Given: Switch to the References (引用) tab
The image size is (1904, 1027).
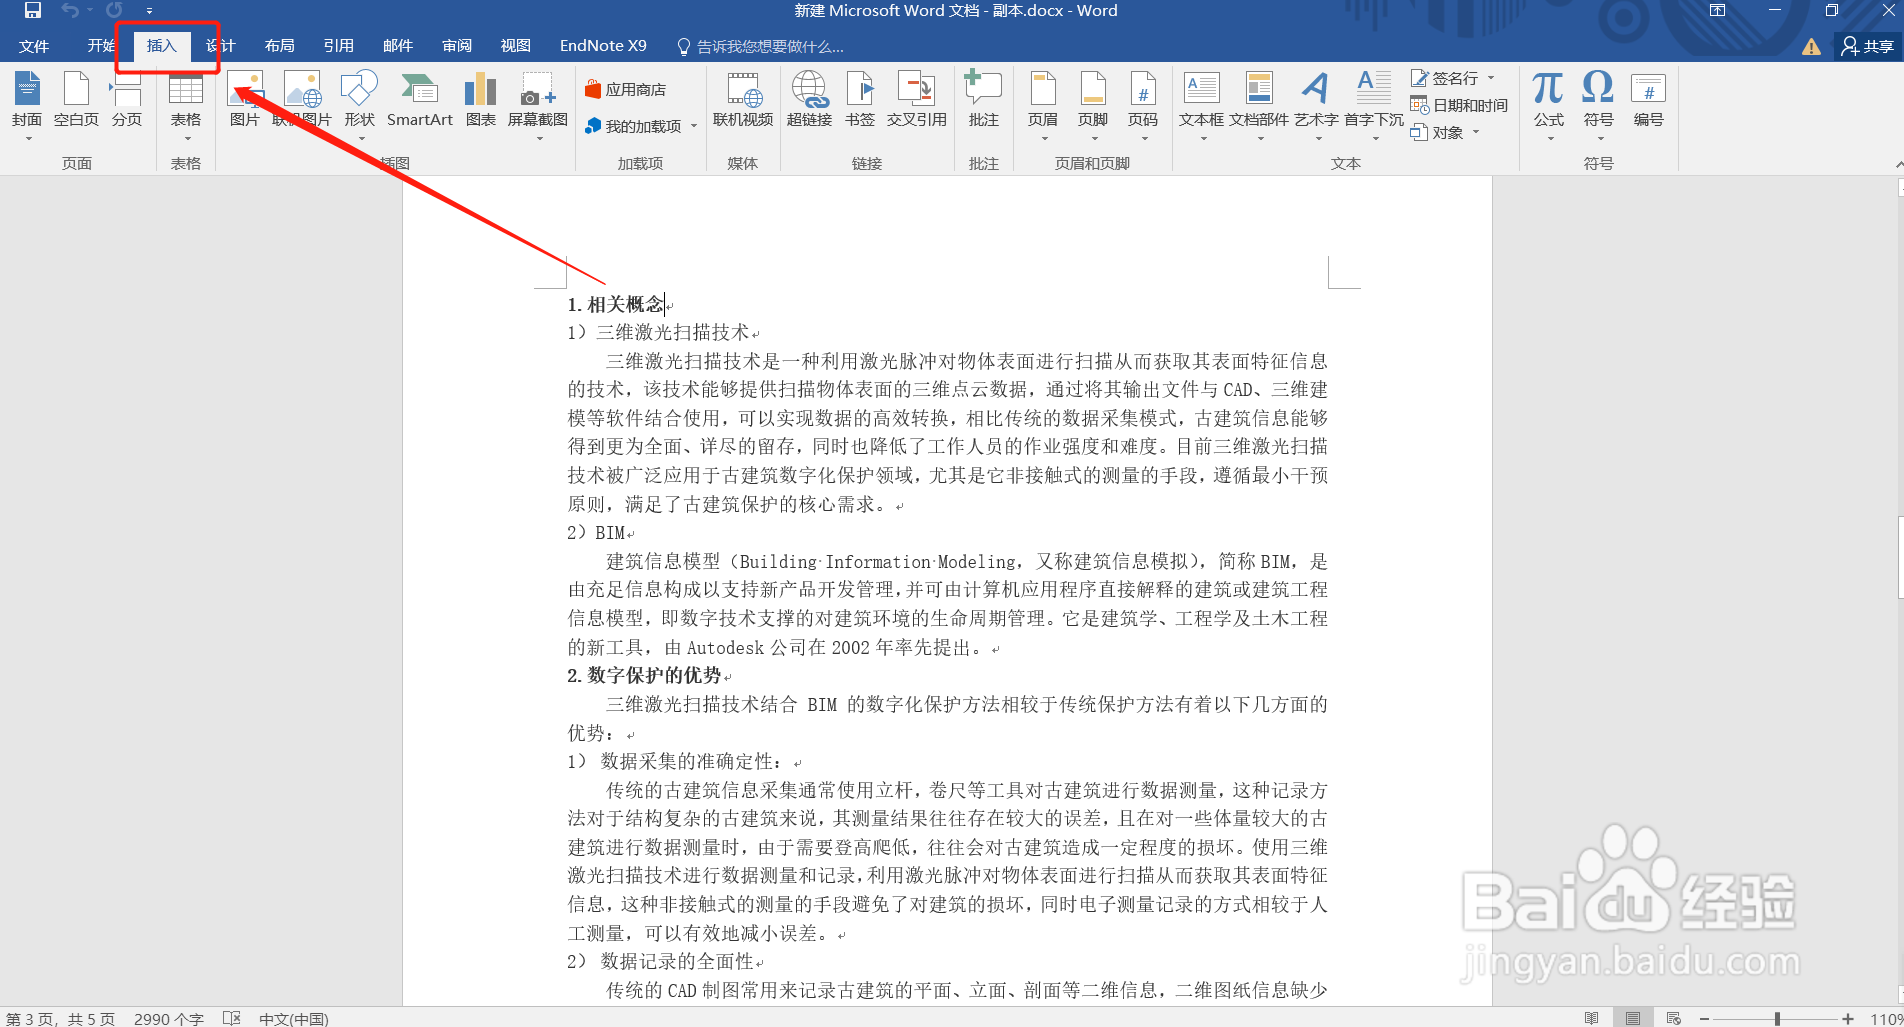Looking at the screenshot, I should click(338, 46).
